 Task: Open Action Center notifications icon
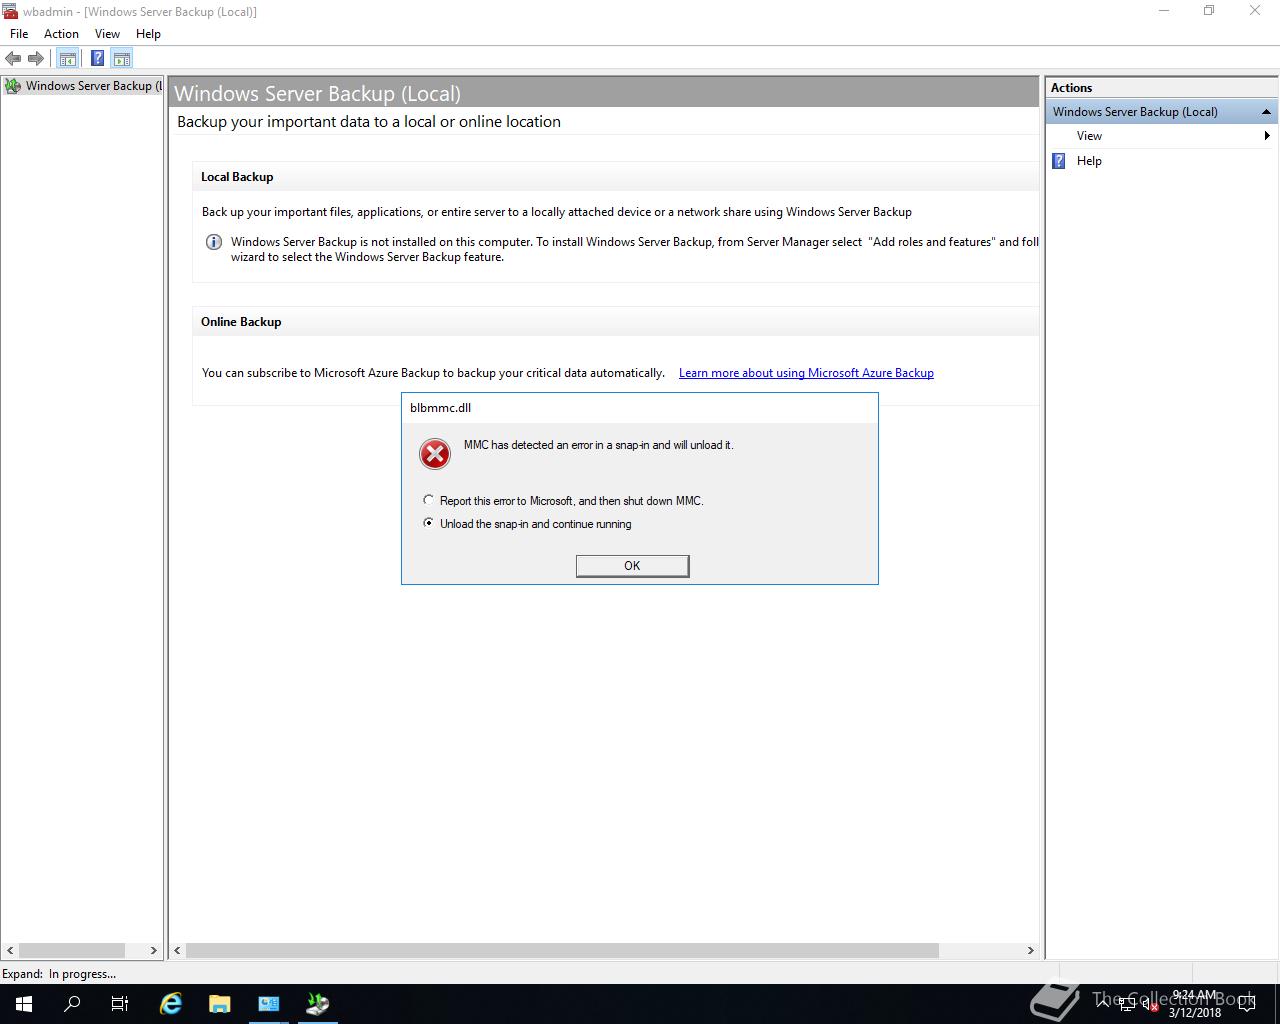pos(1247,1004)
